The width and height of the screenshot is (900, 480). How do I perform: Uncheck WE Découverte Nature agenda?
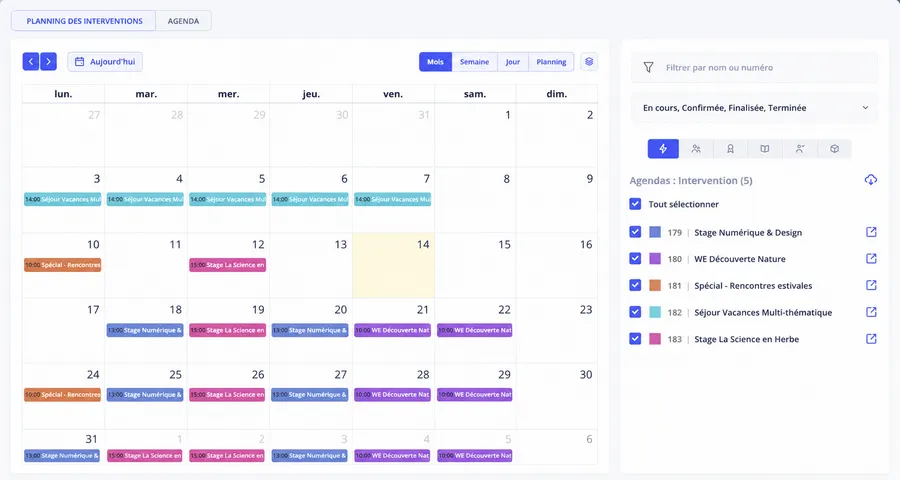point(635,258)
